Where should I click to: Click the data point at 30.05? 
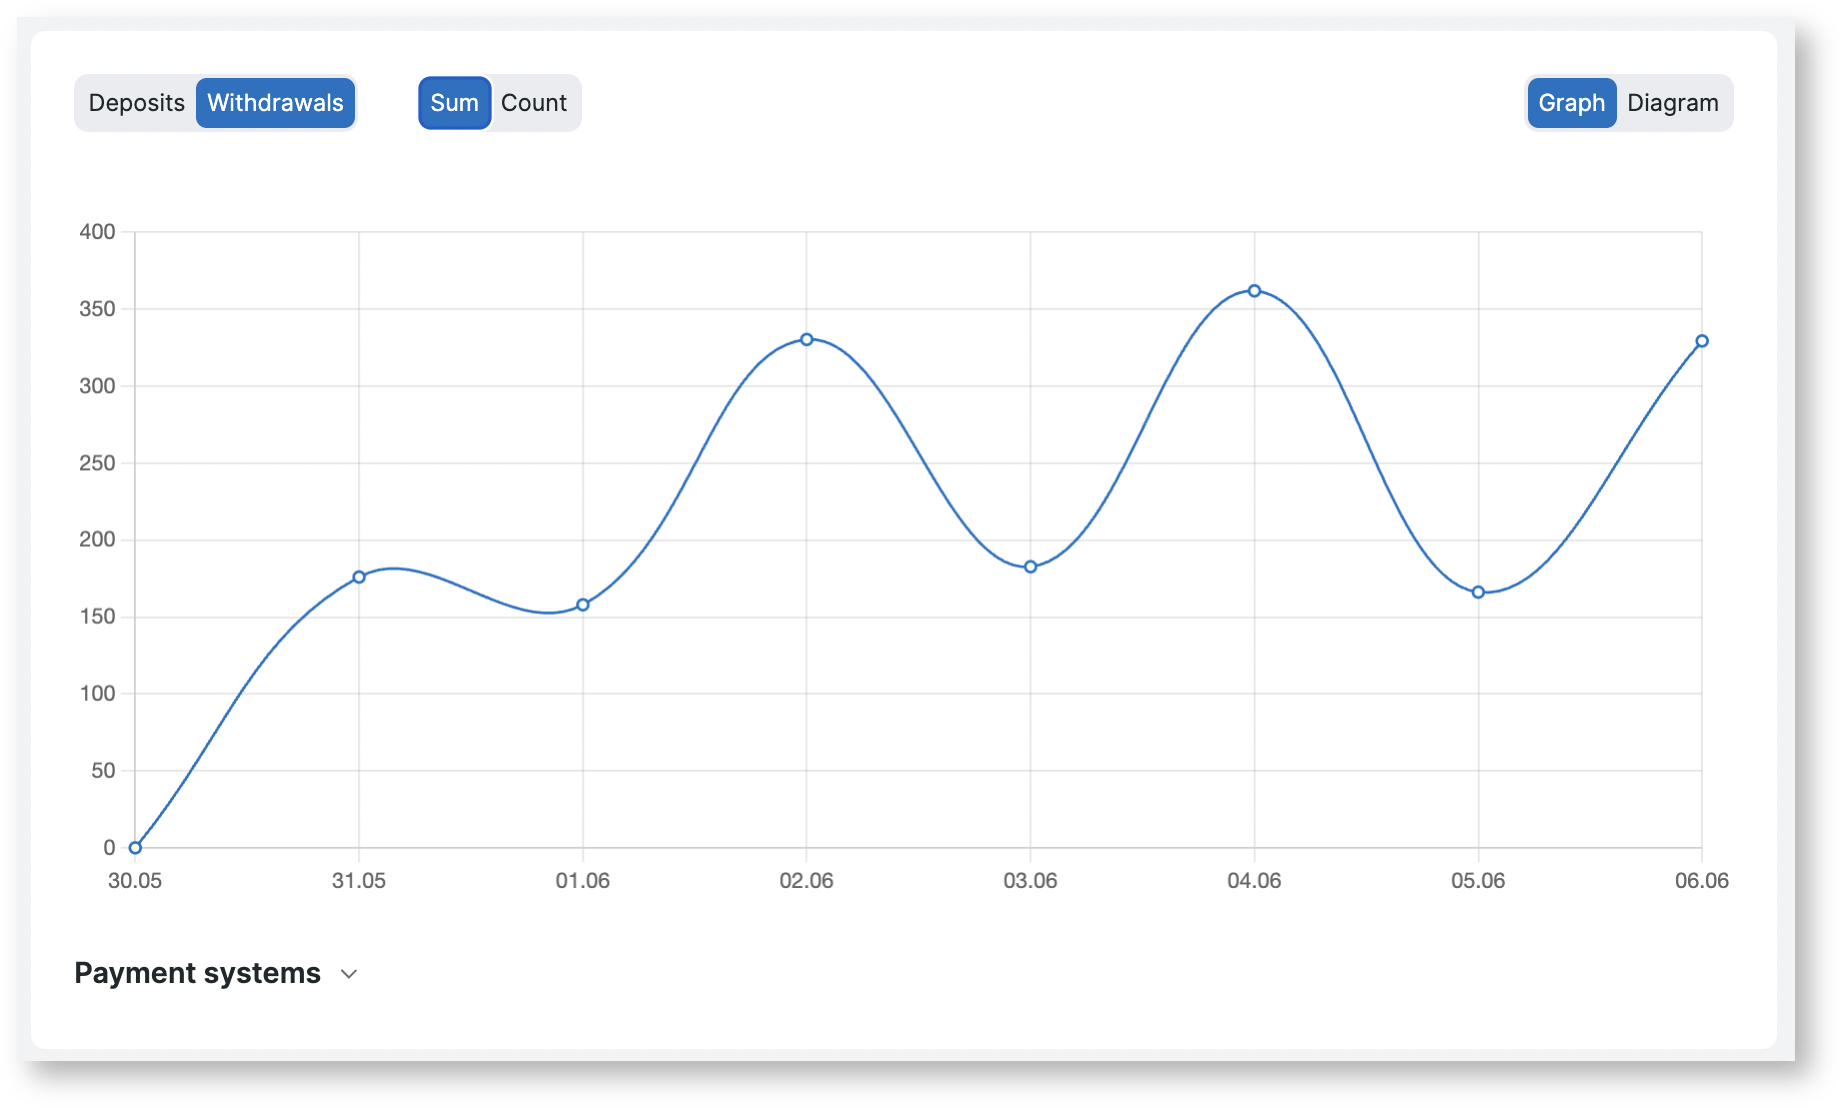pos(135,848)
